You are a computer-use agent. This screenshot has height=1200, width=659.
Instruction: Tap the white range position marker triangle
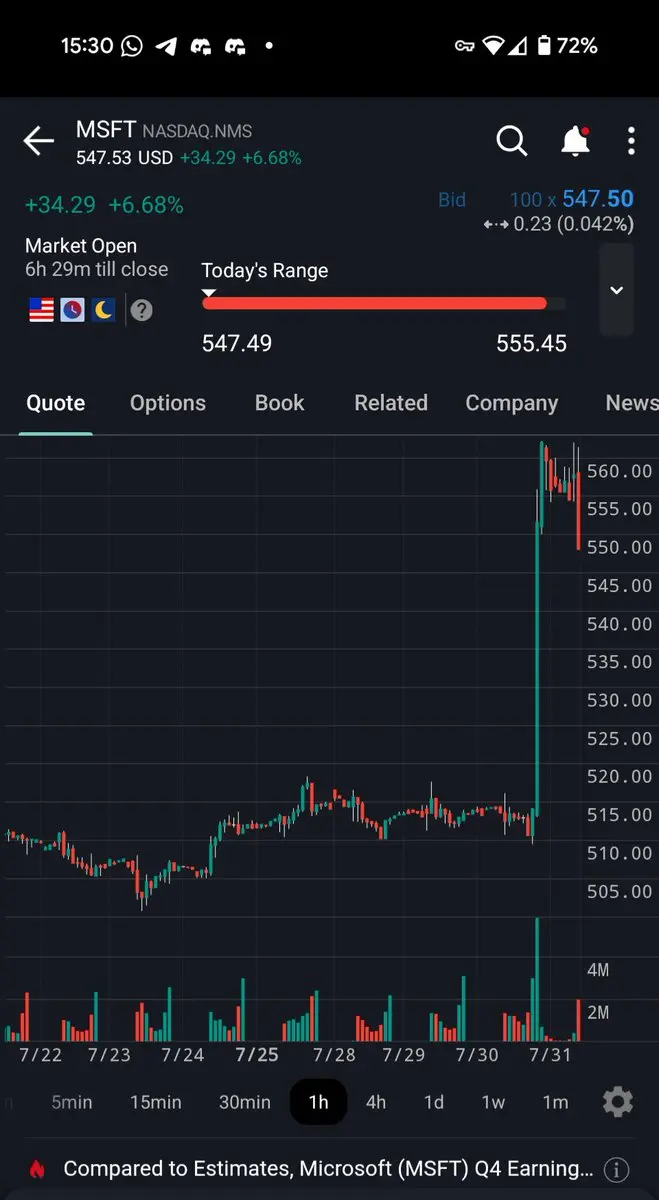[209, 292]
